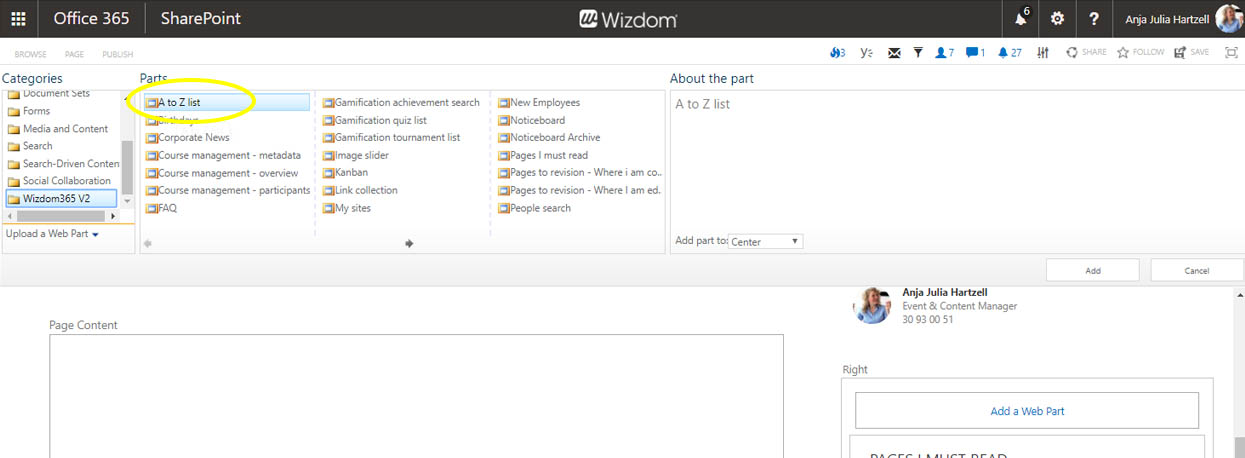1245x458 pixels.
Task: Open notifications bell with badge 6
Action: click(x=1021, y=19)
